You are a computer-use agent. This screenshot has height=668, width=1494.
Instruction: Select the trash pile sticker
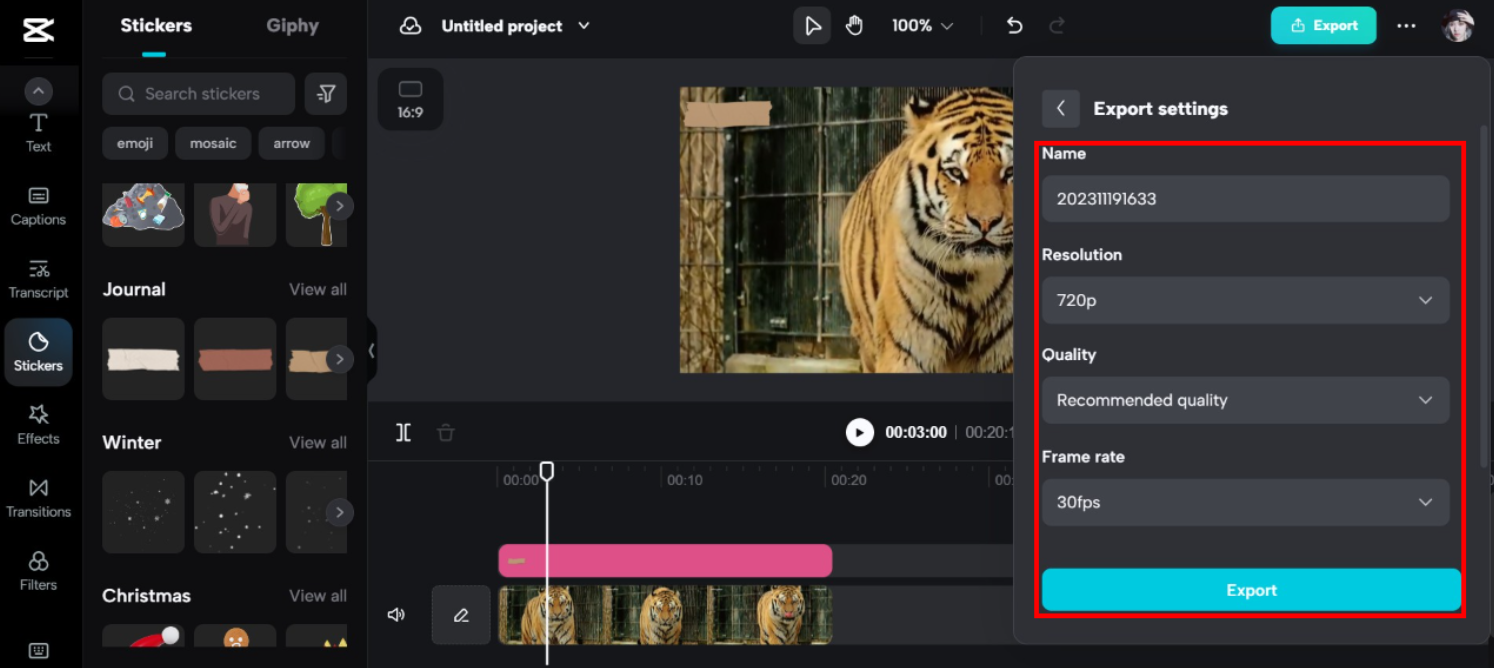click(x=143, y=214)
